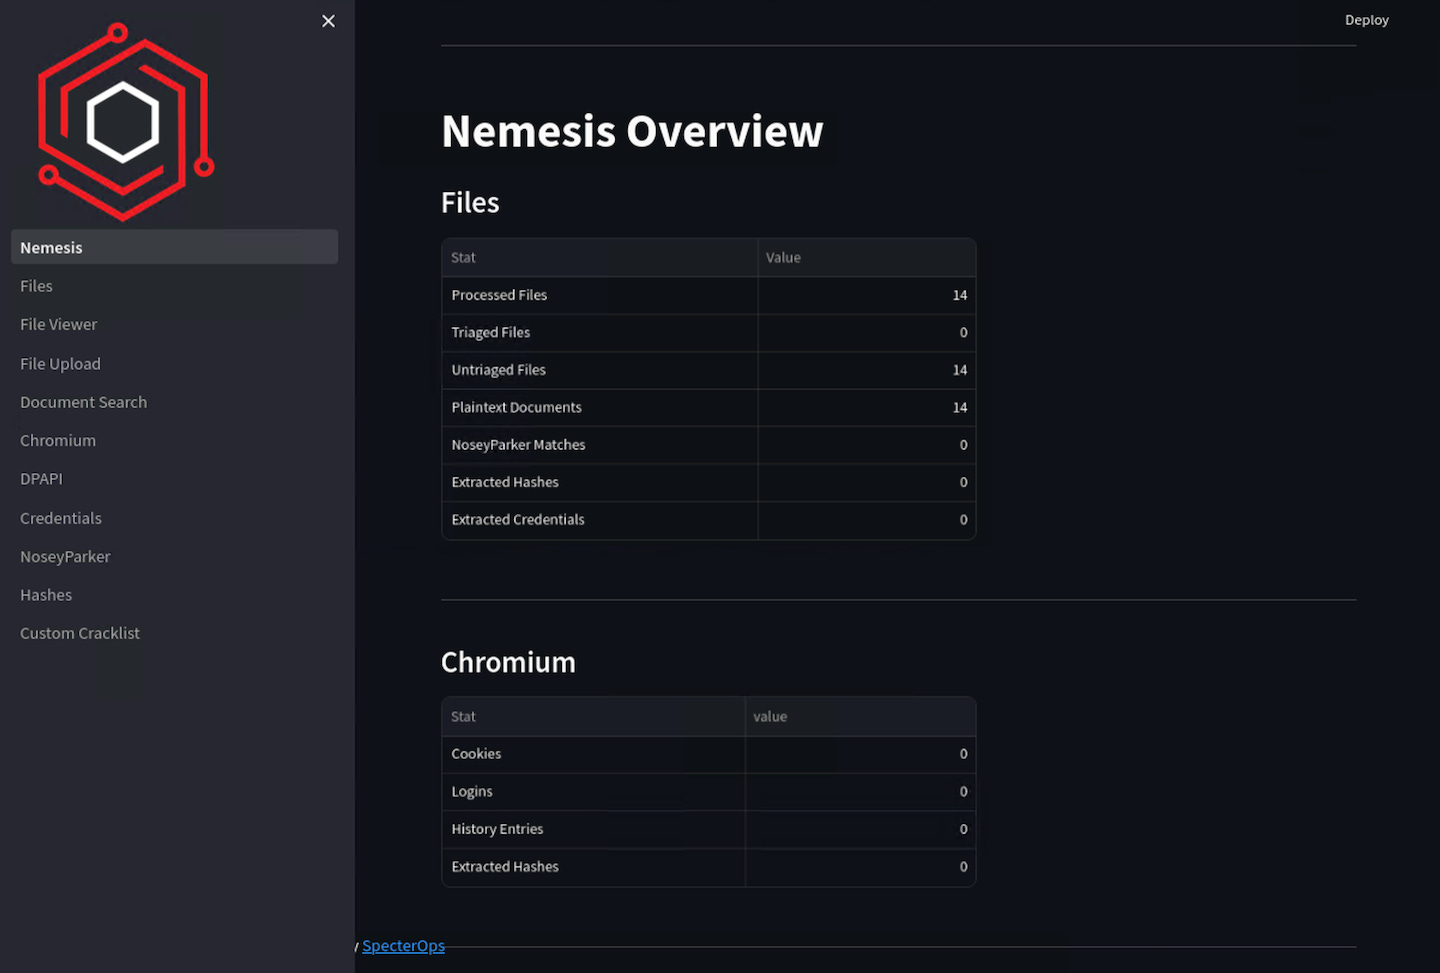
Task: Select Extracted Hashes in Files table
Action: click(600, 482)
